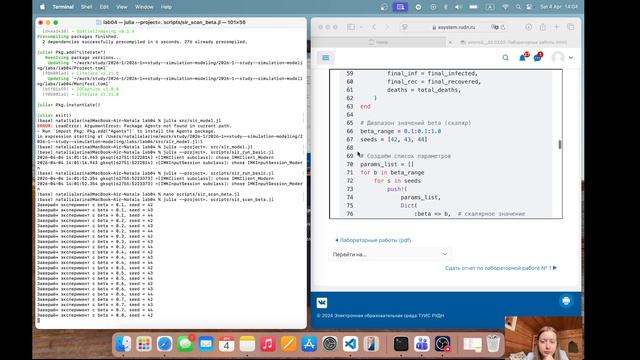The width and height of the screenshot is (640, 360).
Task: Follow Сдать отчет по лабораторной работе link
Action: pyautogui.click(x=501, y=268)
